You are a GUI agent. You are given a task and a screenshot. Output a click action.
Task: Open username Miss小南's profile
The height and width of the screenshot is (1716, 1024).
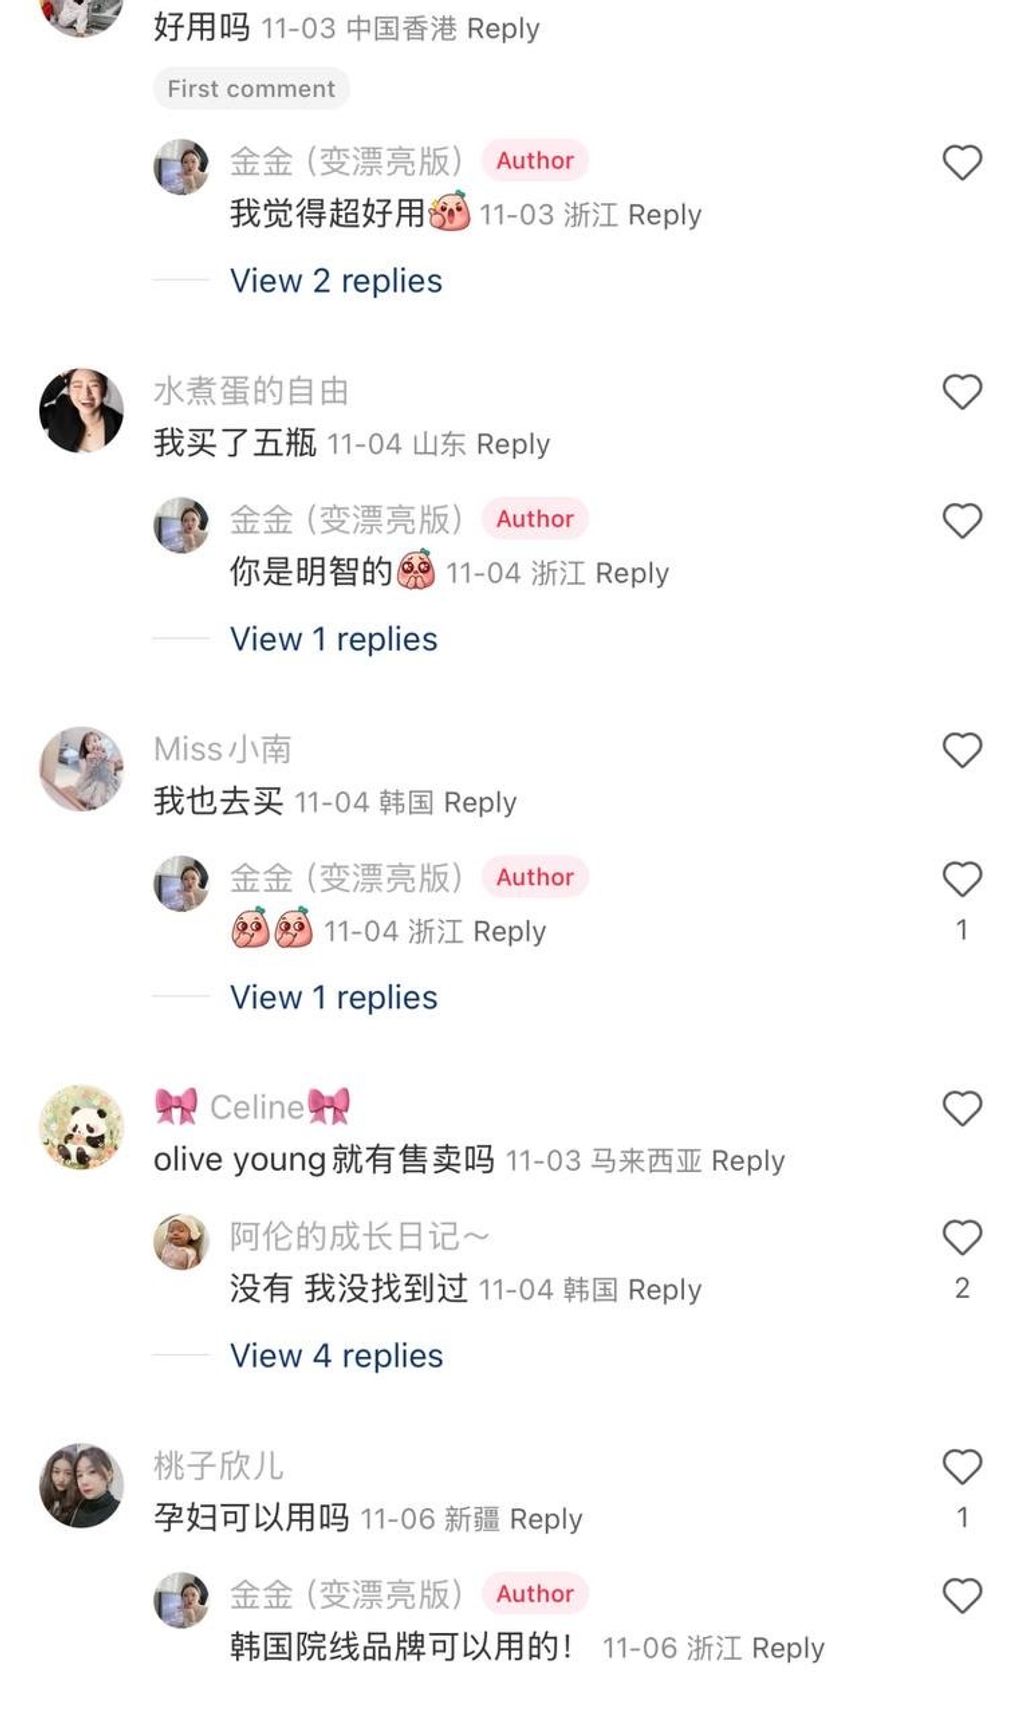[x=222, y=749]
